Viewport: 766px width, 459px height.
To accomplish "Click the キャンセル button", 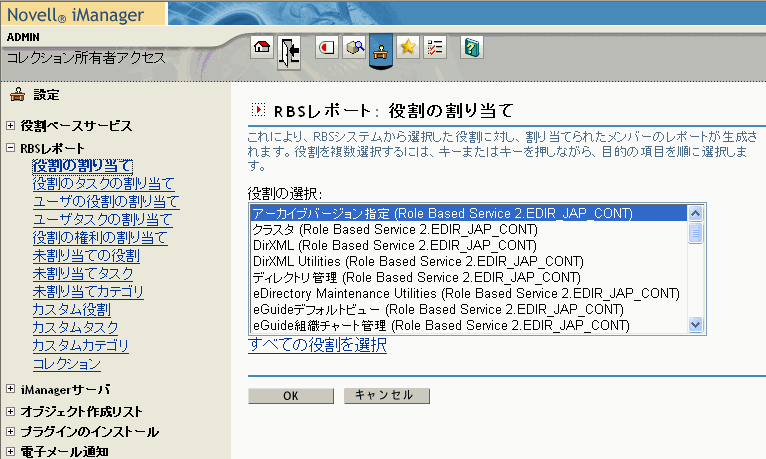I will click(386, 396).
